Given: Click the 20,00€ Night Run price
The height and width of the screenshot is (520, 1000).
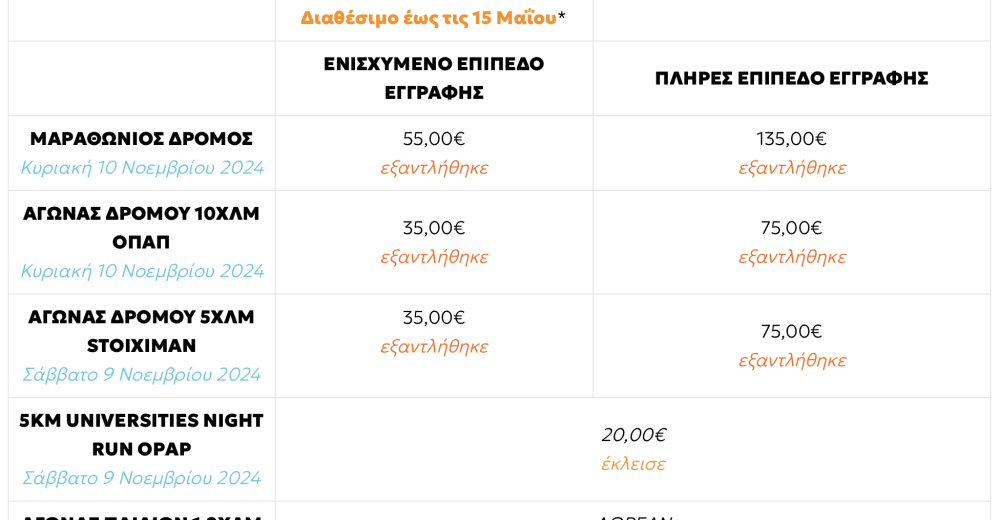Looking at the screenshot, I should pos(633,435).
